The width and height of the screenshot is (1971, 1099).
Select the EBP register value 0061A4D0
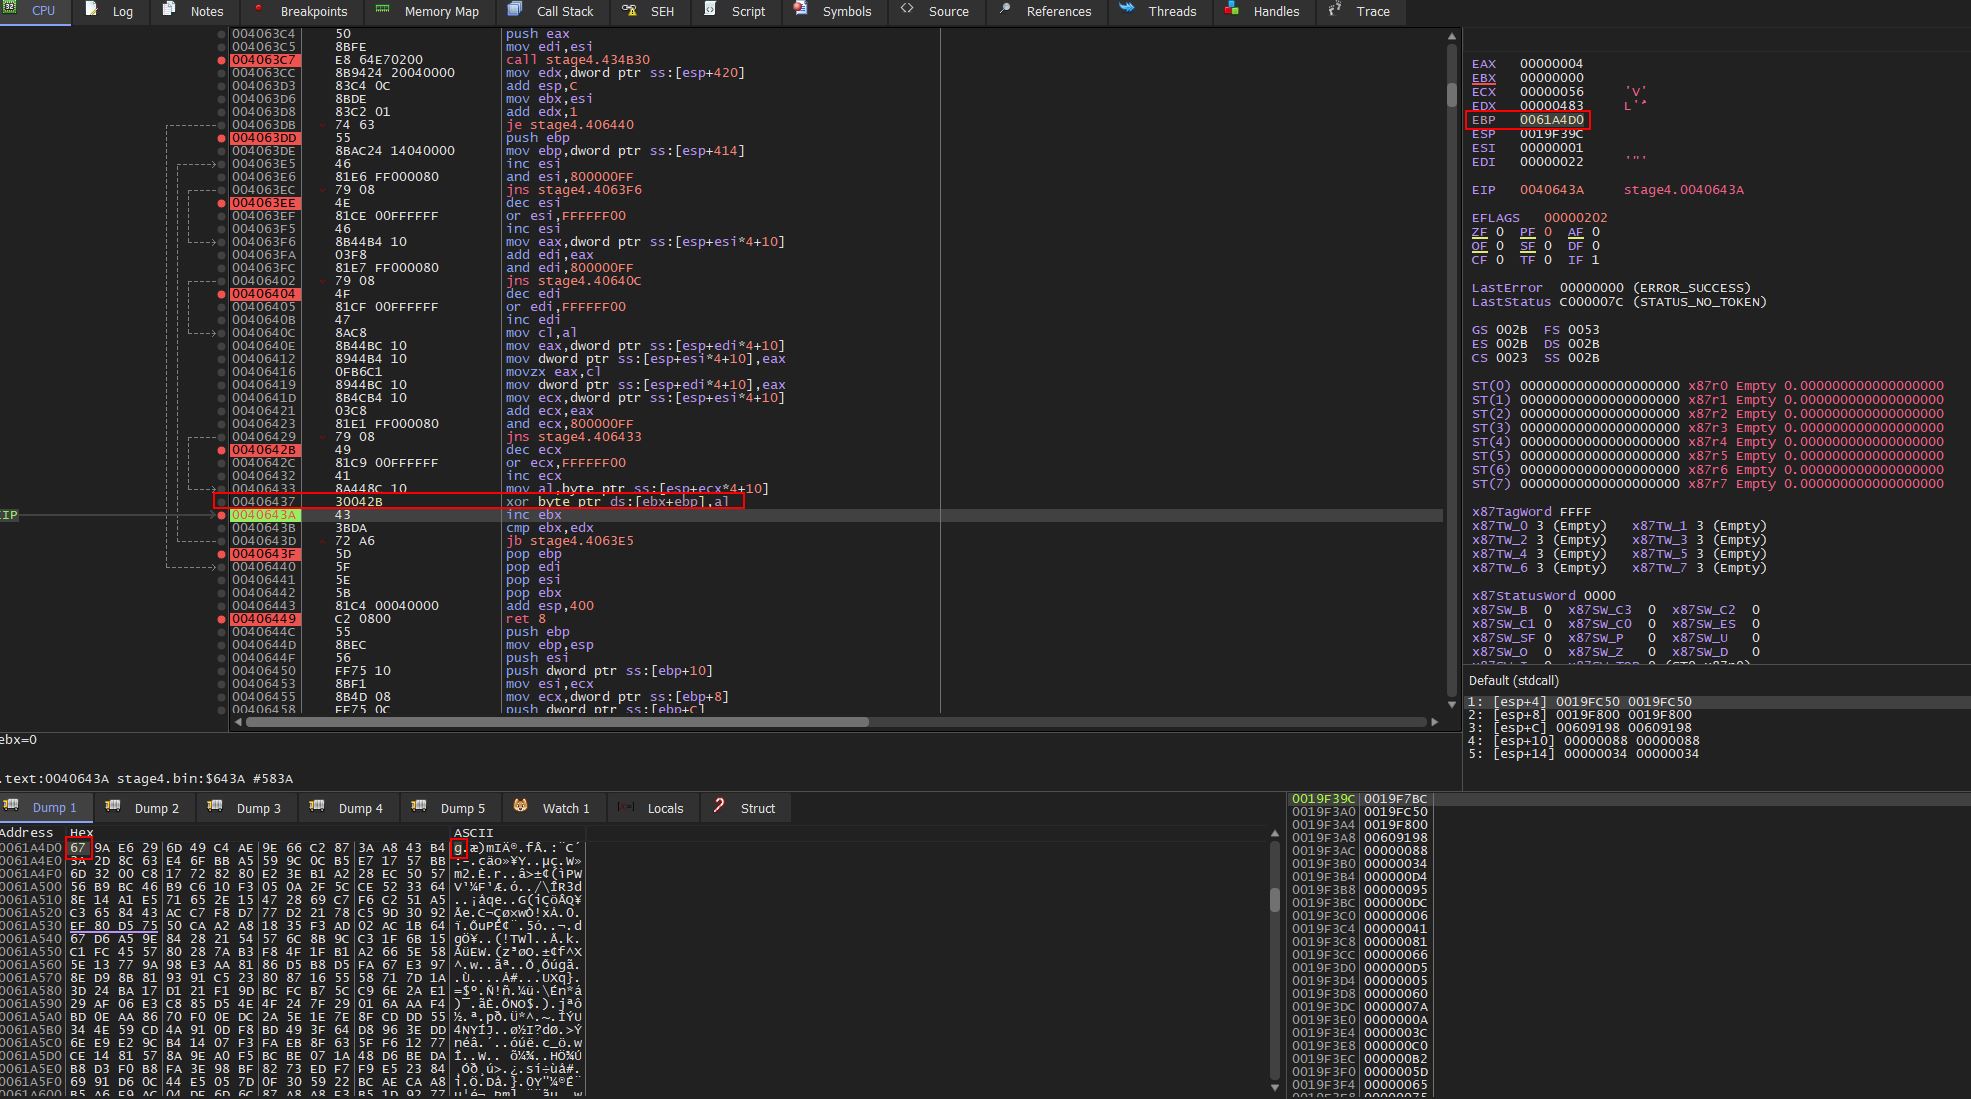[1551, 120]
